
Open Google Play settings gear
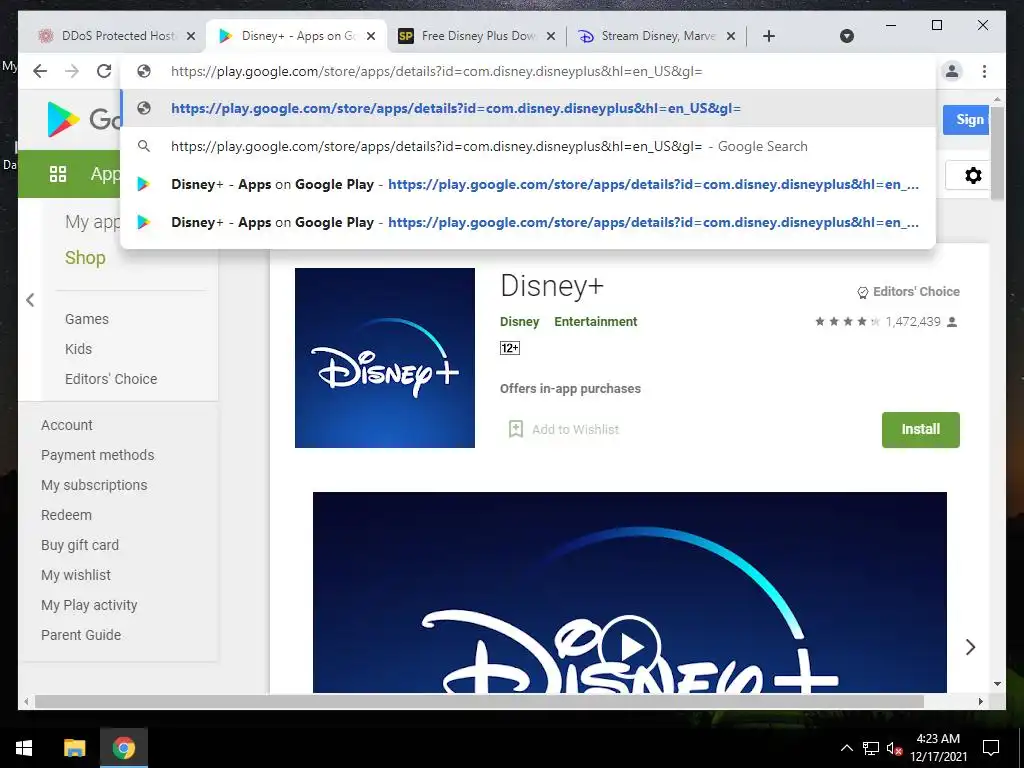972,175
